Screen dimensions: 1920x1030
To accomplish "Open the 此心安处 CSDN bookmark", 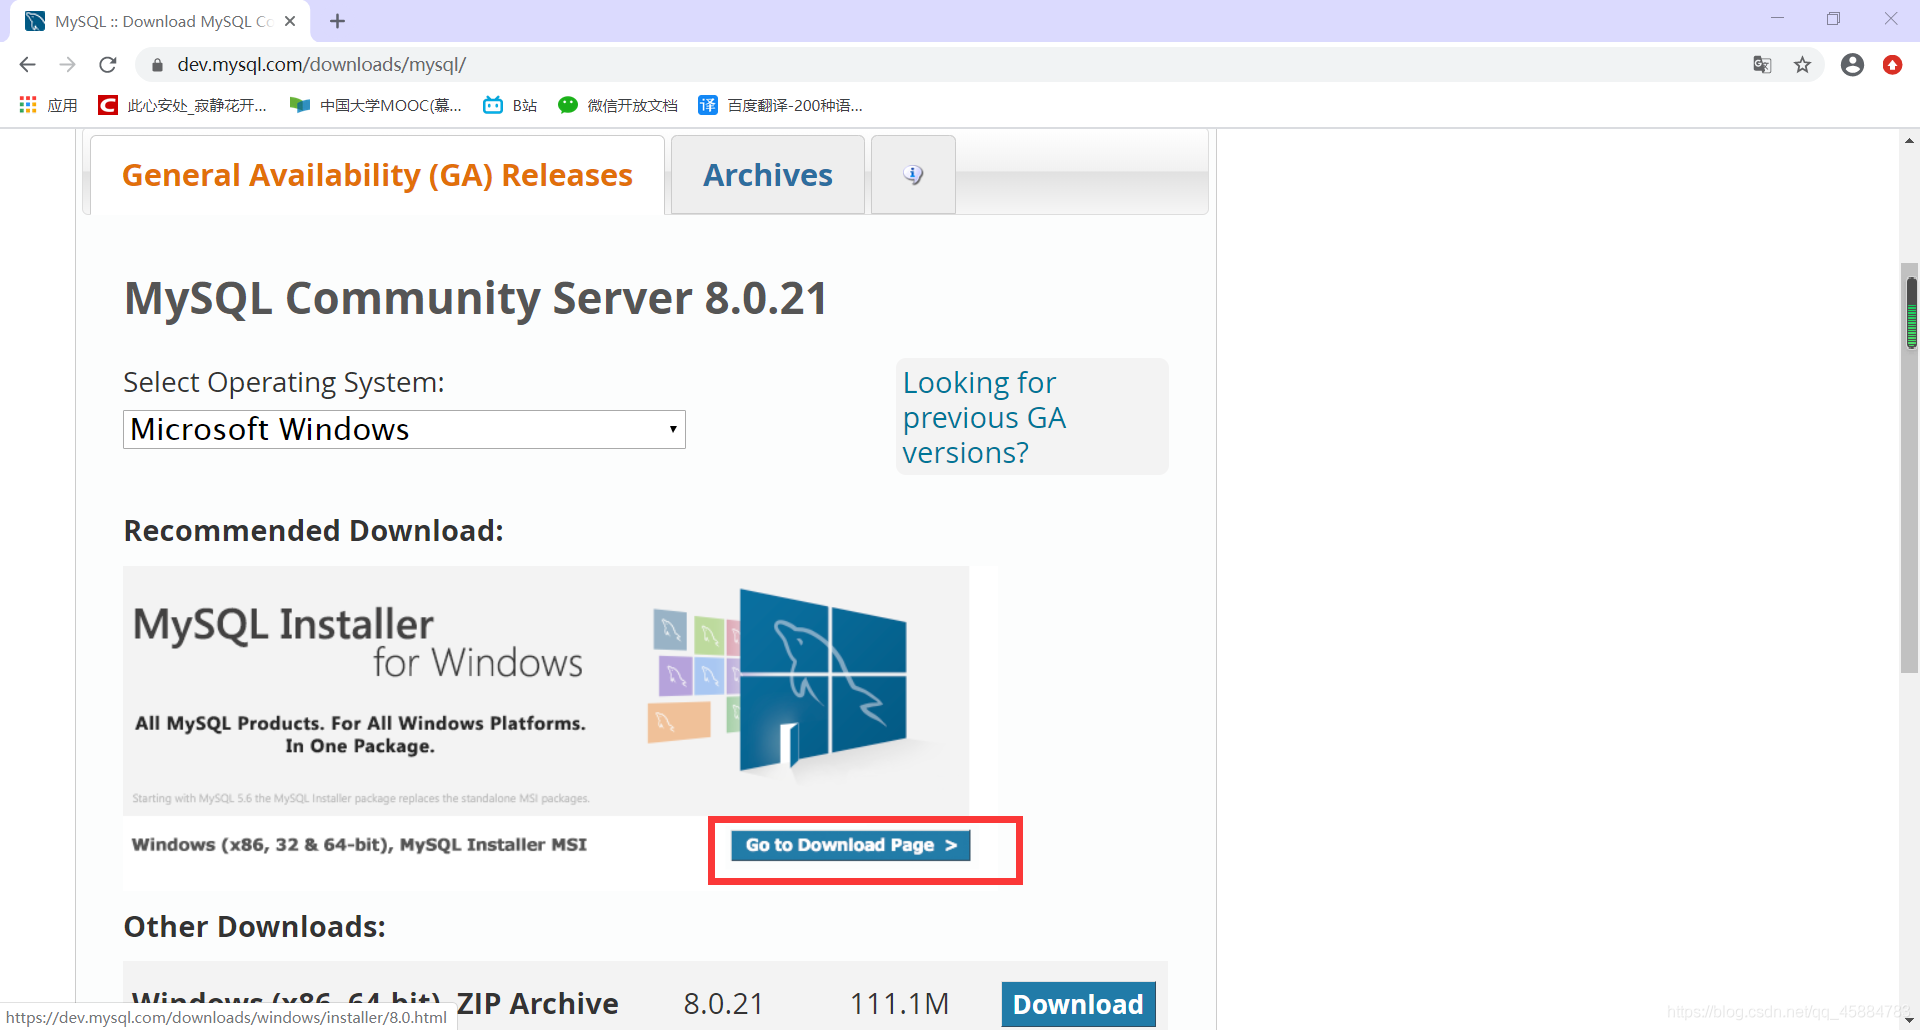I will [183, 105].
